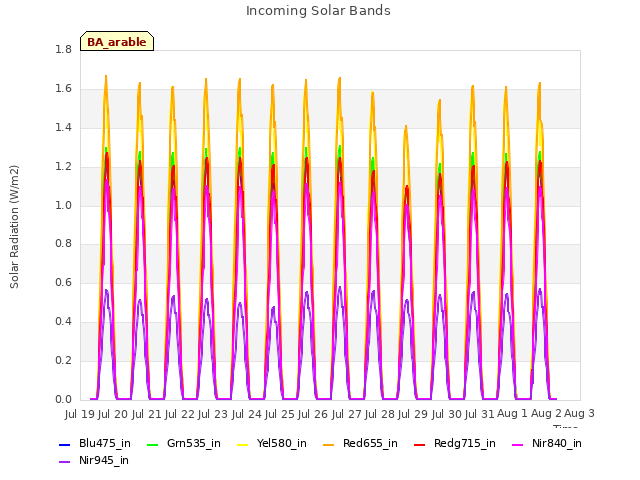Select the Blu475_in legend label
This screenshot has height=480, width=640.
click(x=104, y=443)
